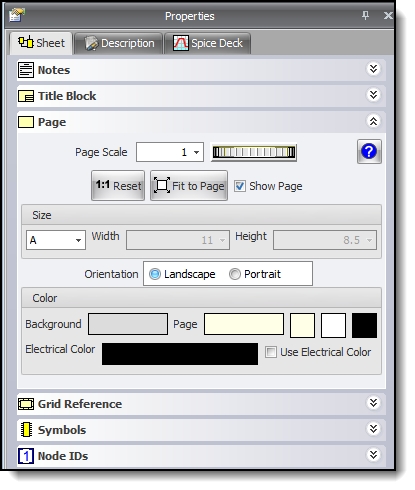Expand the Title Block section
Image resolution: width=415 pixels, height=490 pixels.
point(373,95)
